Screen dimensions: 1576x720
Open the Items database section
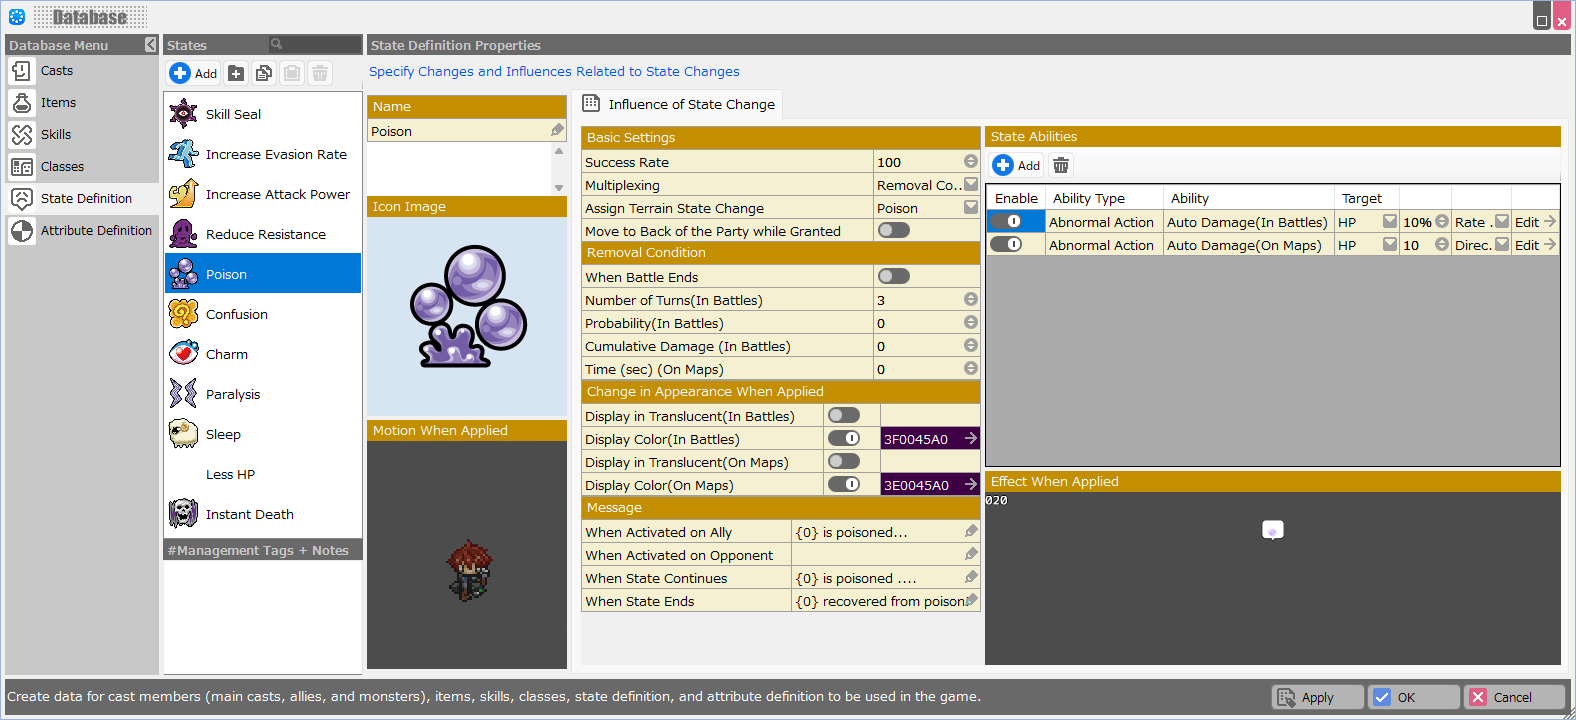[x=58, y=103]
